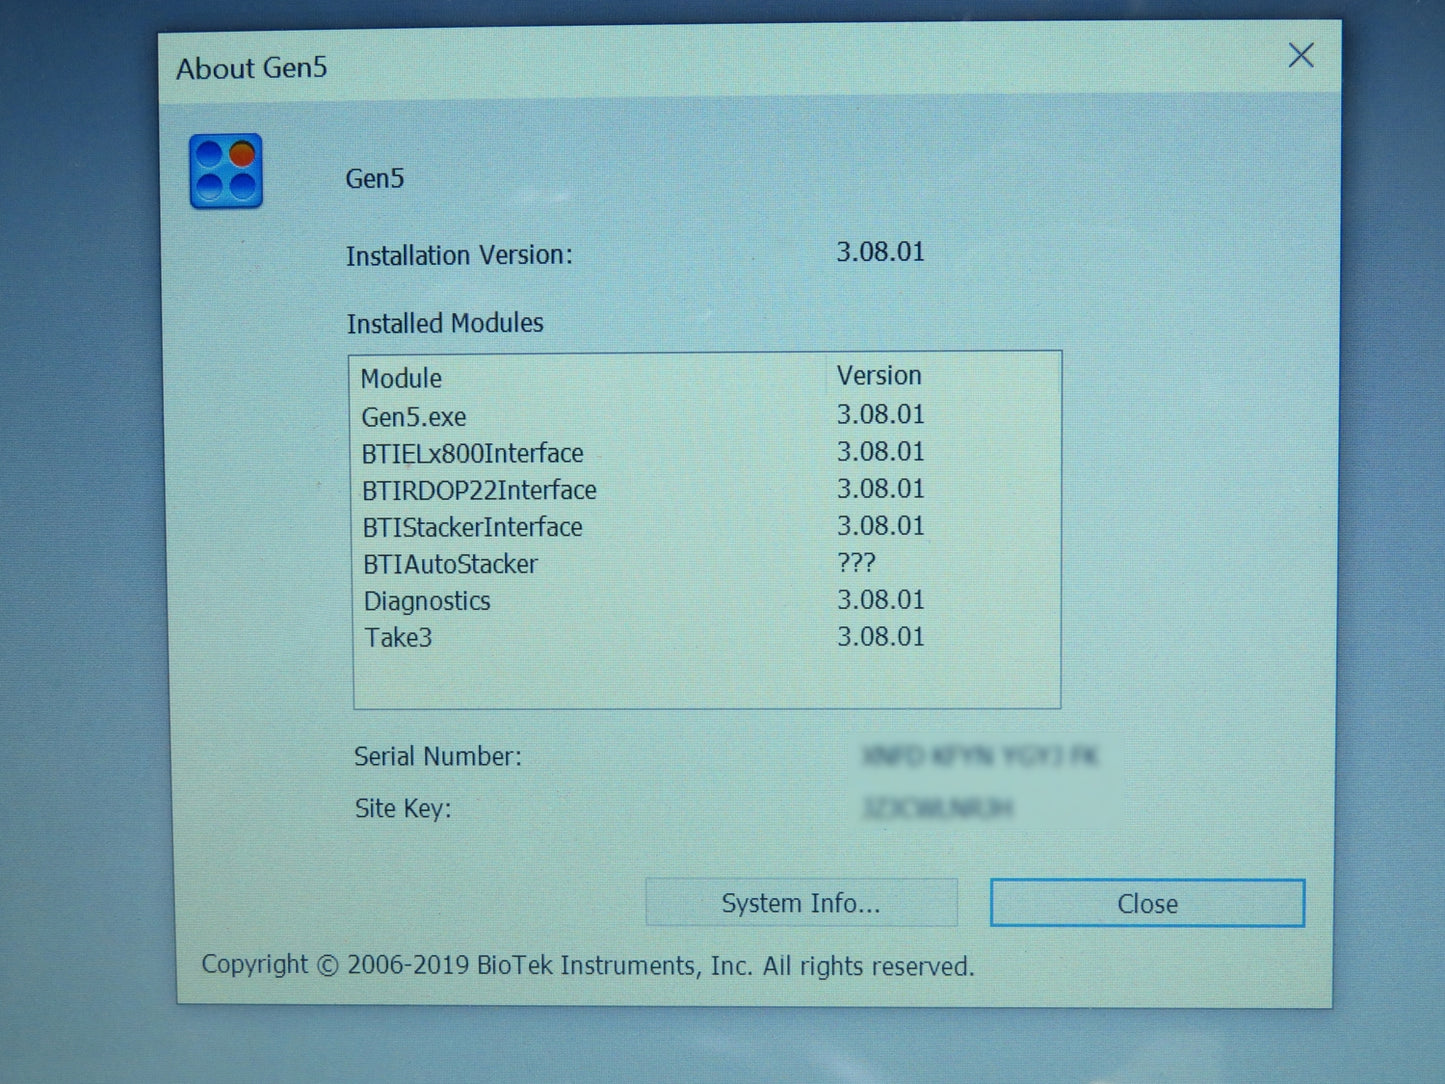Viewport: 1445px width, 1084px height.
Task: Dismiss the About Gen5 dialog with X
Action: [1300, 55]
